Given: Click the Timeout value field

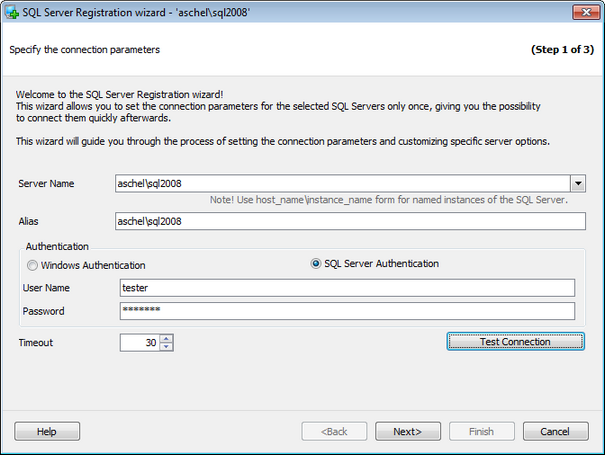Looking at the screenshot, I should pyautogui.click(x=140, y=343).
